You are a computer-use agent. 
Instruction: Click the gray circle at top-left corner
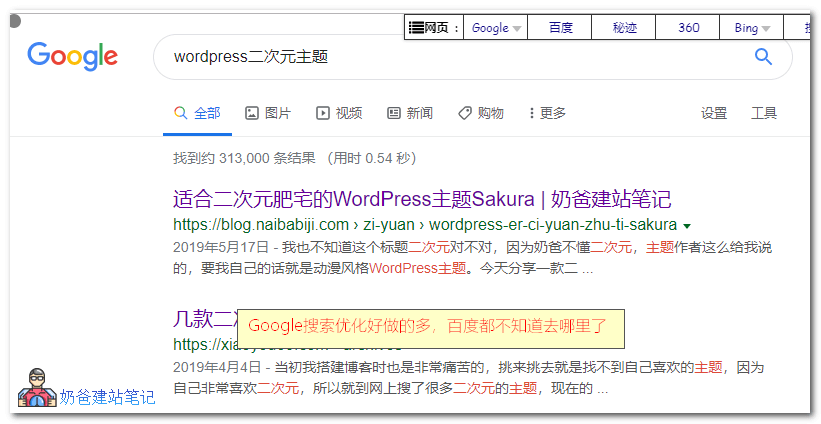coord(15,21)
